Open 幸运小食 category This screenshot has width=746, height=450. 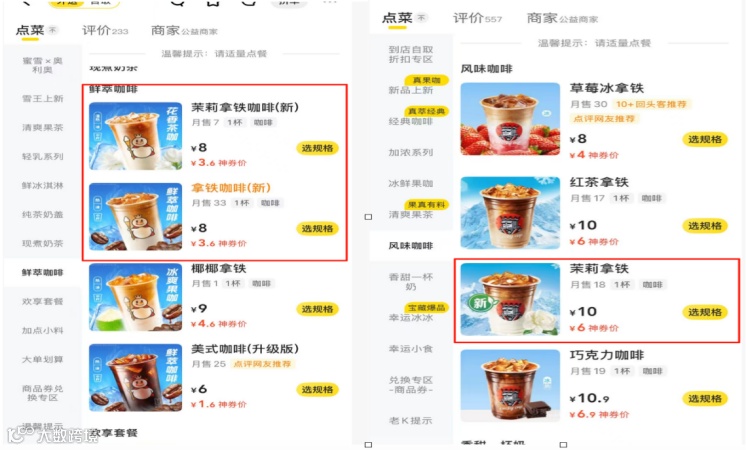[411, 349]
